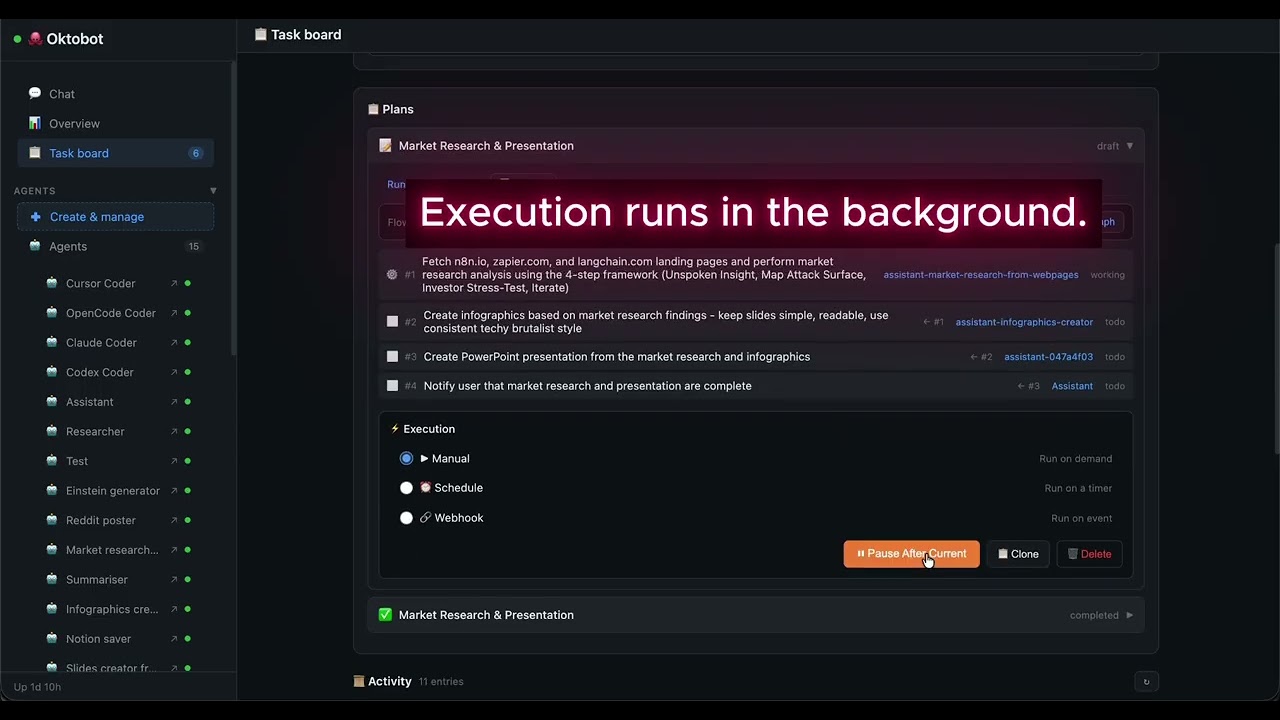Check the box for step #2 infographics
This screenshot has width=1280, height=720.
(x=392, y=321)
